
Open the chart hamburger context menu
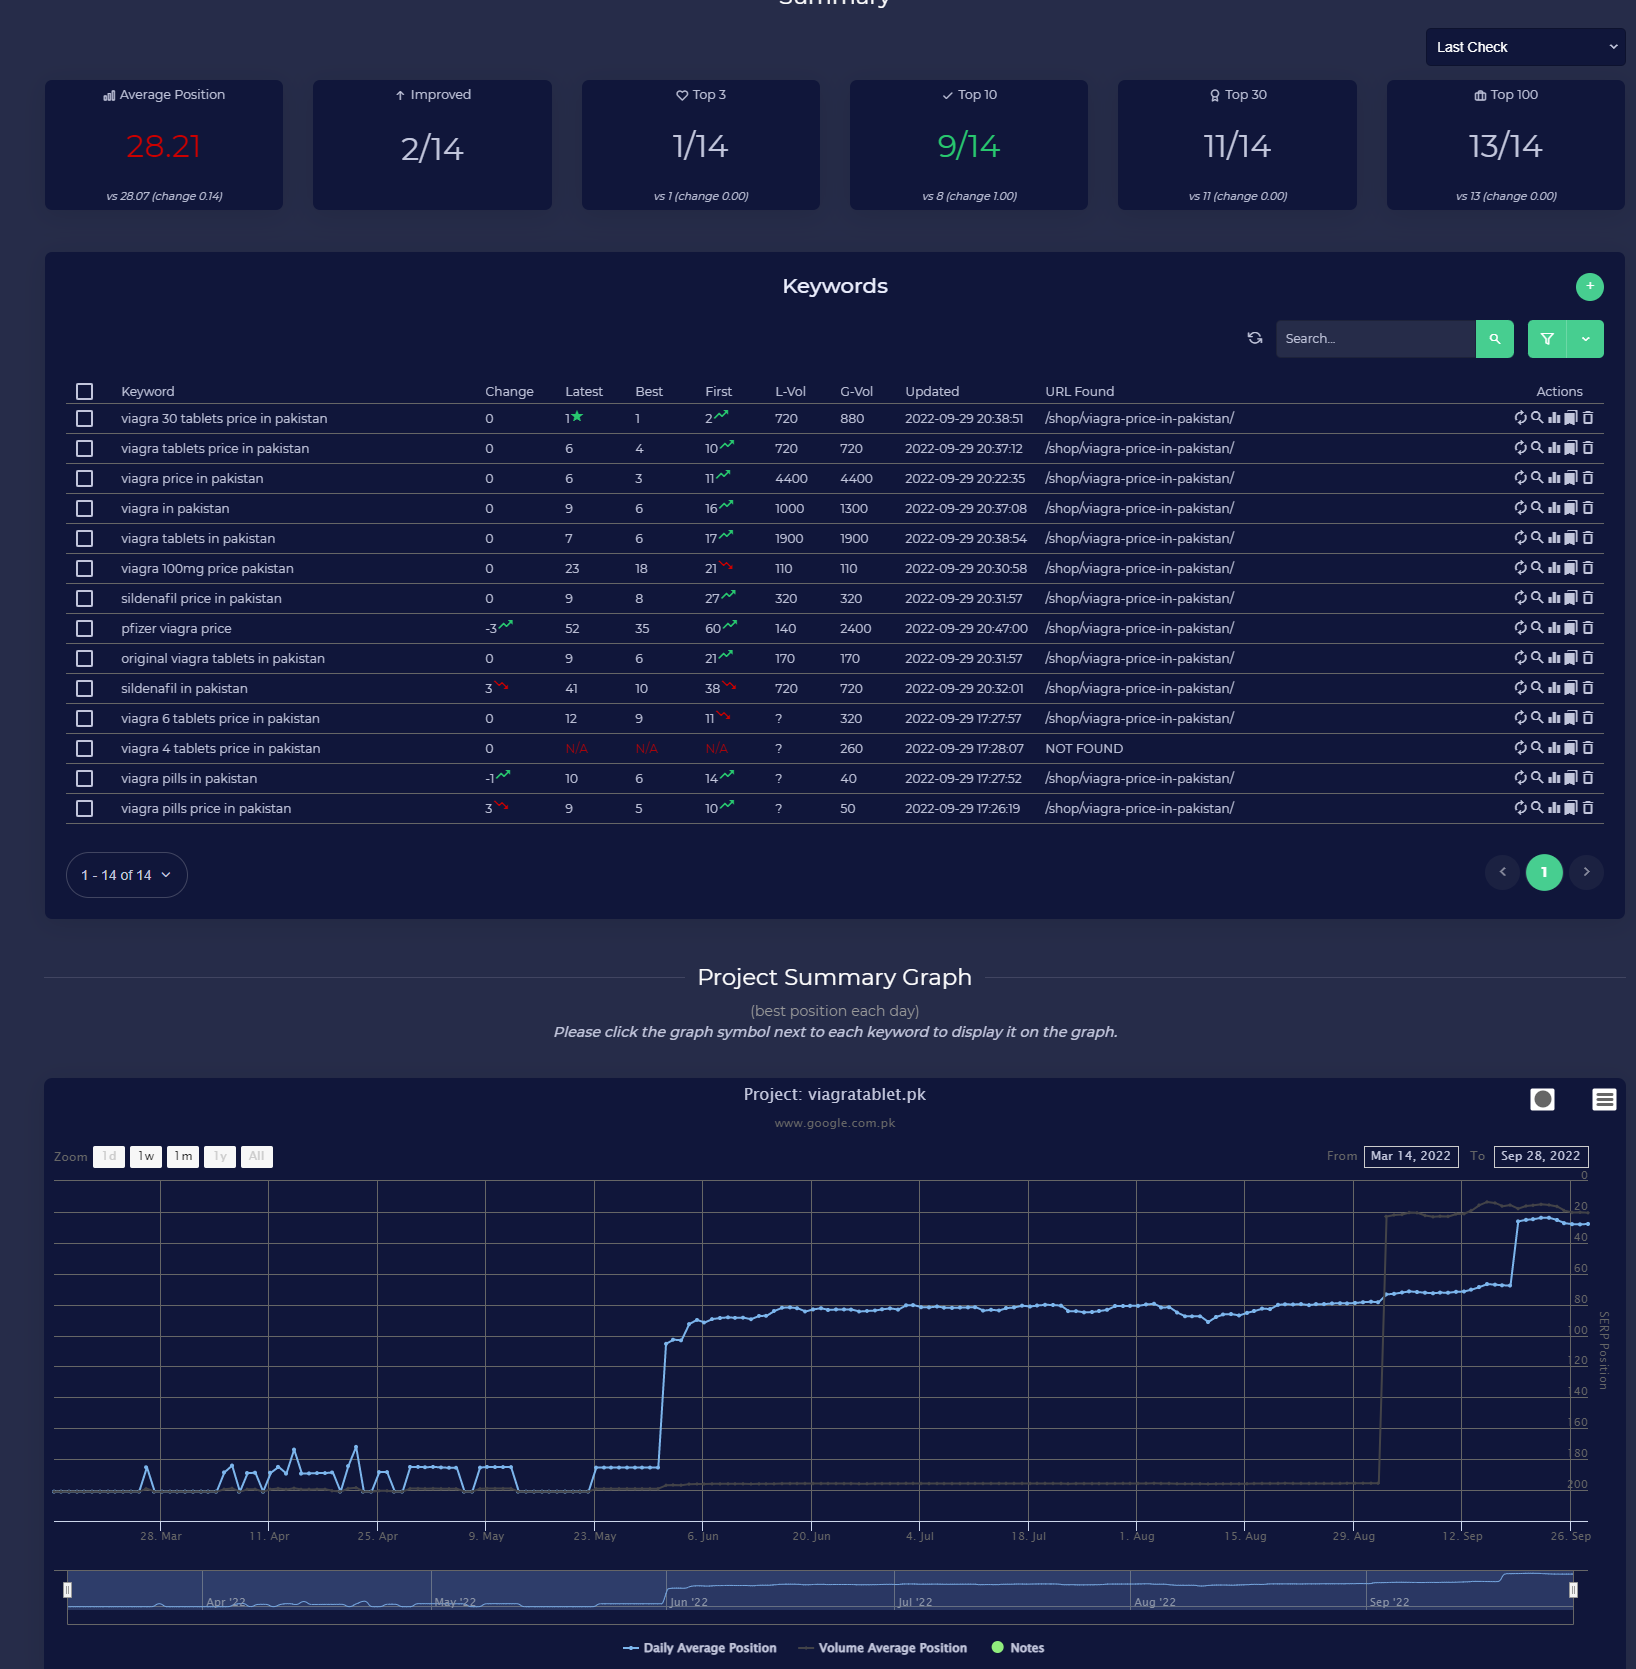(1603, 1100)
